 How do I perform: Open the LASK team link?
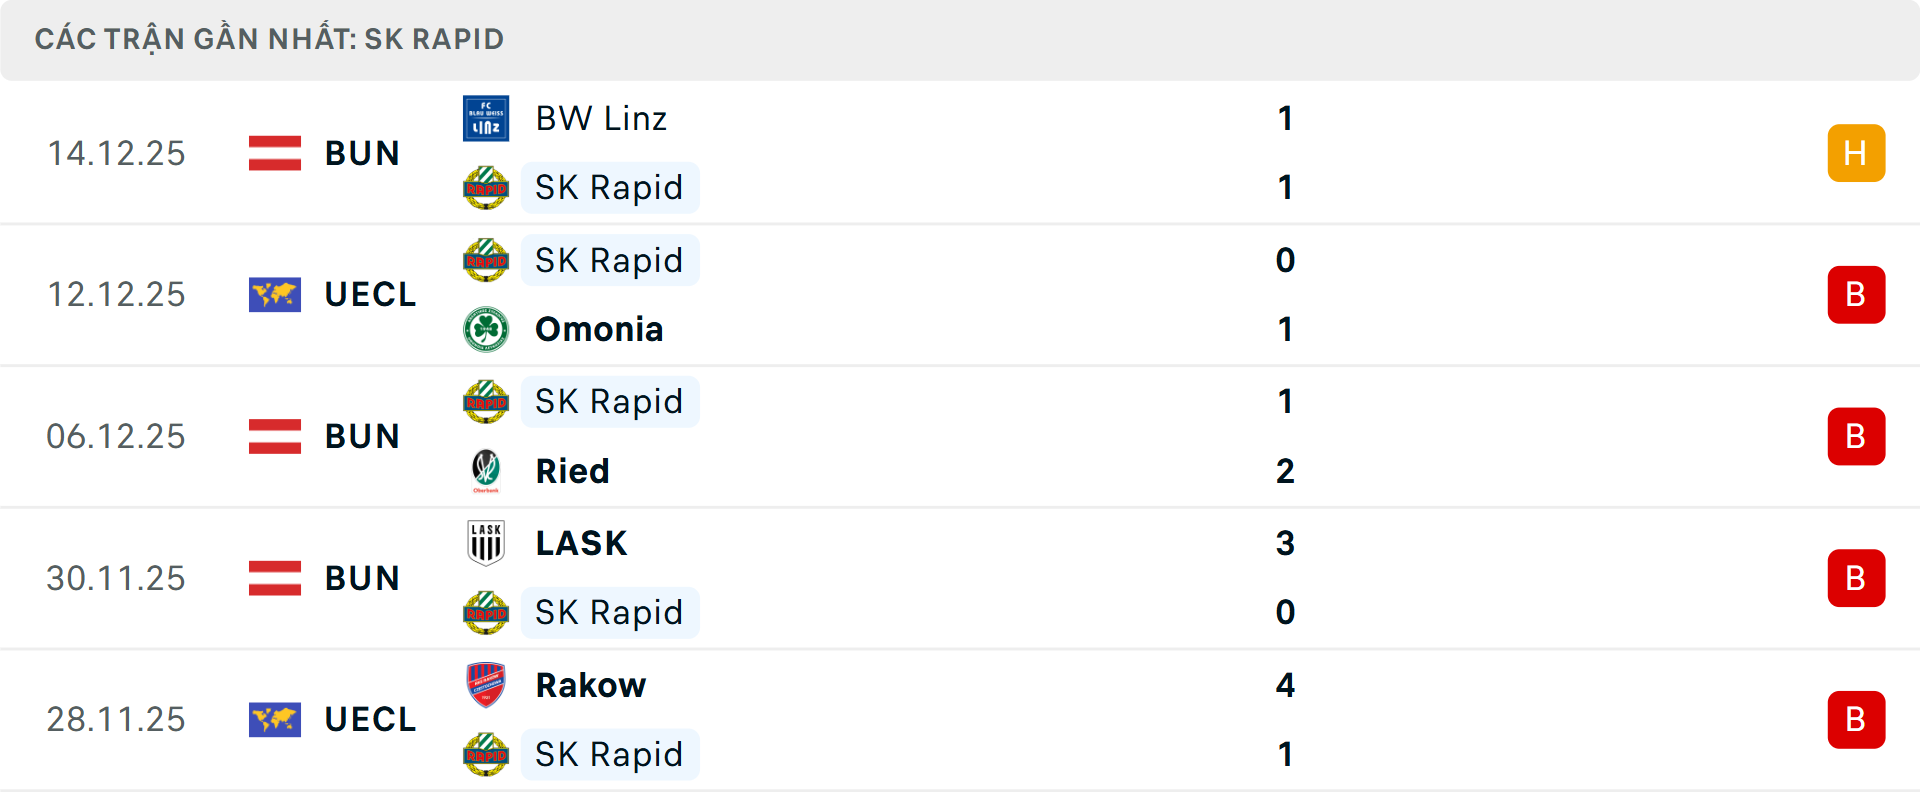581,543
